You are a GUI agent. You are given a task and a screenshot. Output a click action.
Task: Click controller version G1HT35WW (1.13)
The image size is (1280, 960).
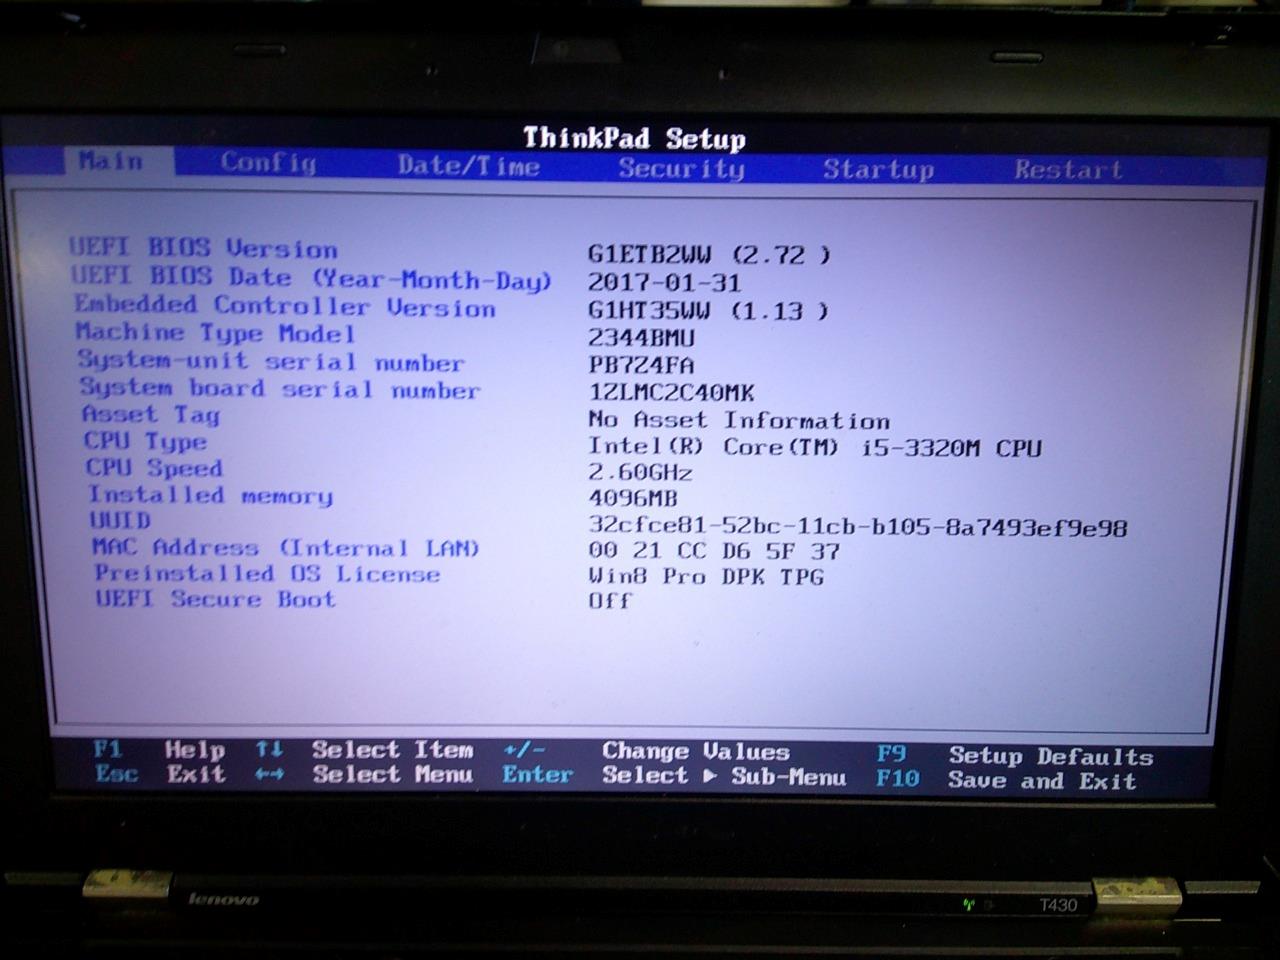(x=708, y=311)
